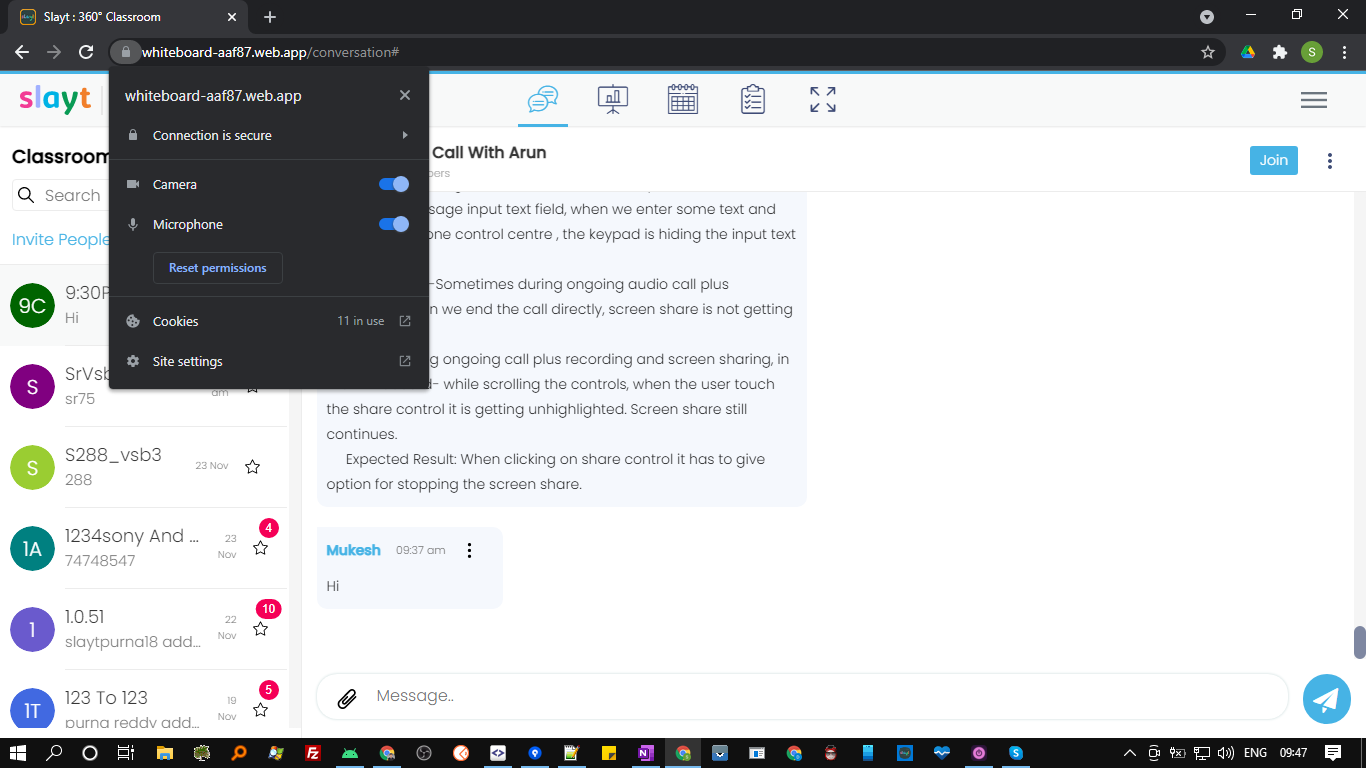Click the Mukesh sender name

pos(353,550)
